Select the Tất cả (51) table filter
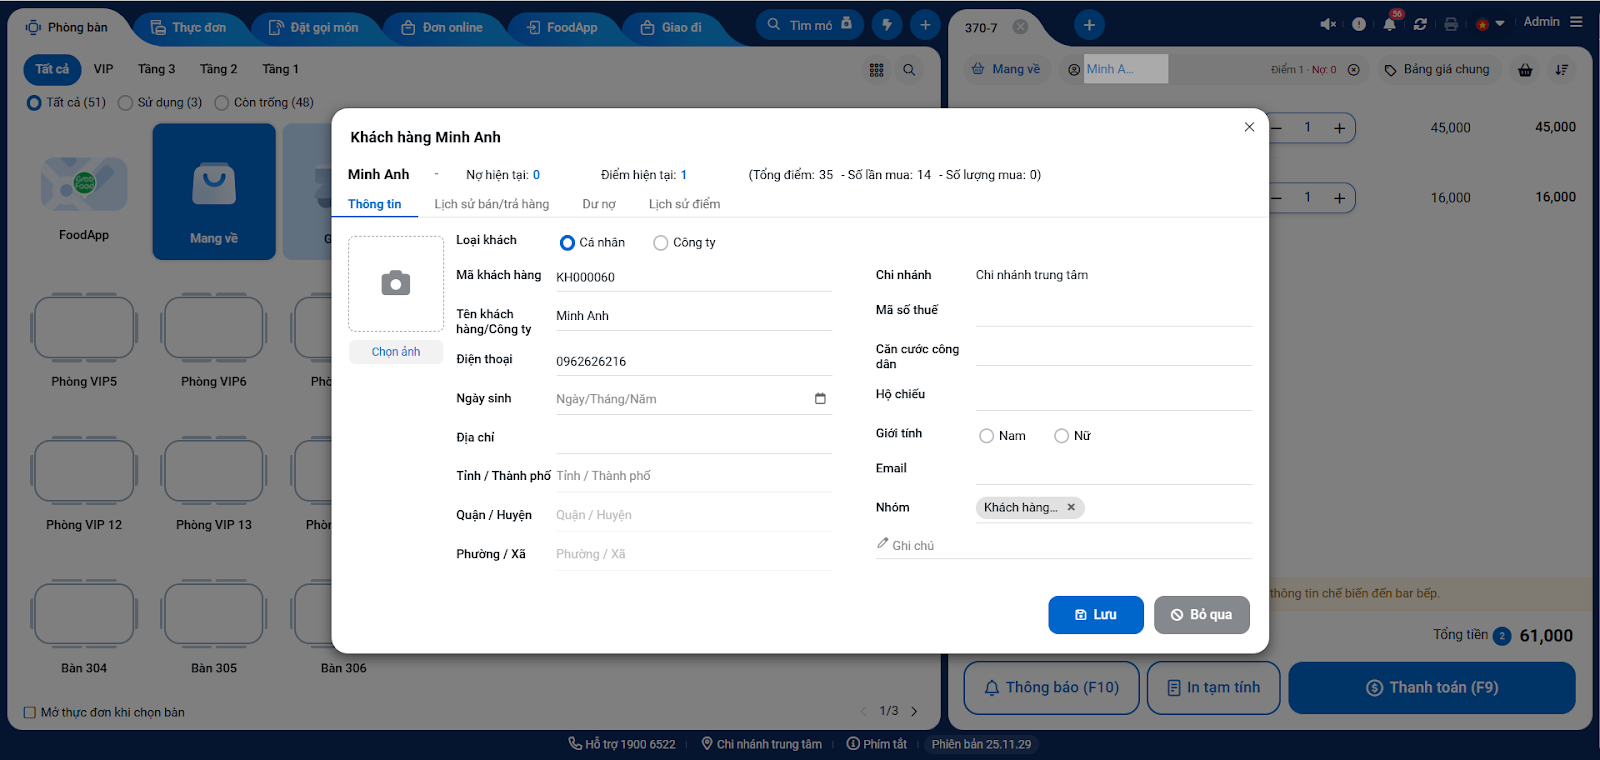 (x=34, y=103)
